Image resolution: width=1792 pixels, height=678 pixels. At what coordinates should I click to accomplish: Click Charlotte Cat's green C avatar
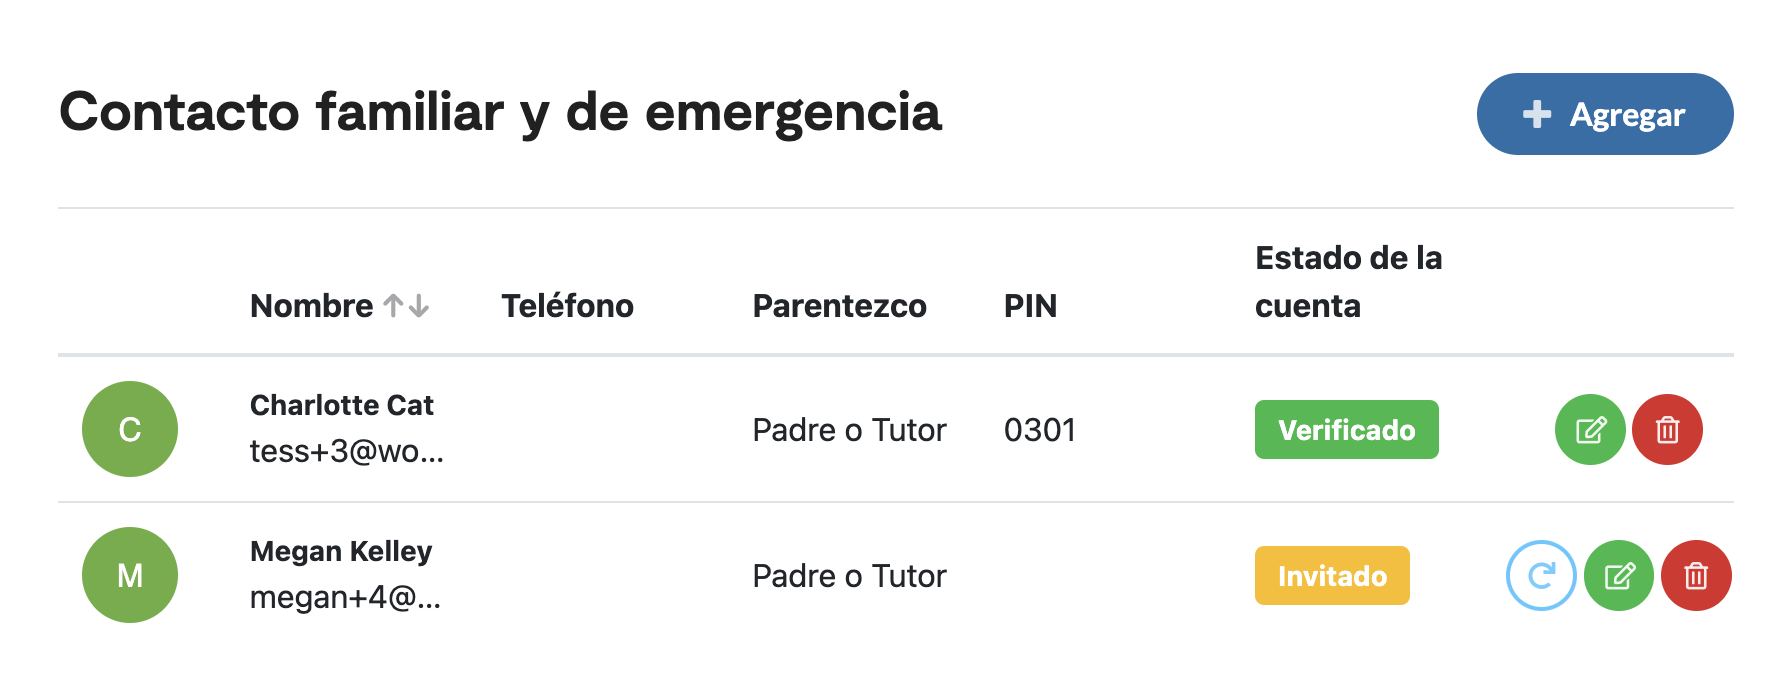(130, 429)
